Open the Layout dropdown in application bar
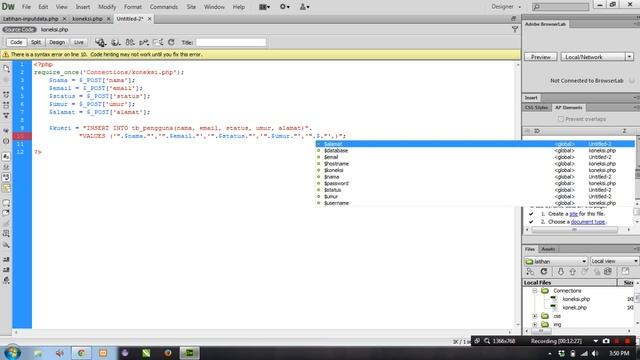The height and width of the screenshot is (360, 640). 264,7
